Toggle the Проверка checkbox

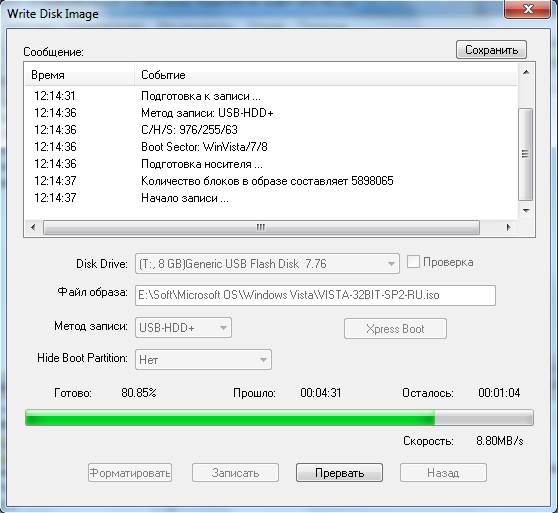pyautogui.click(x=413, y=262)
